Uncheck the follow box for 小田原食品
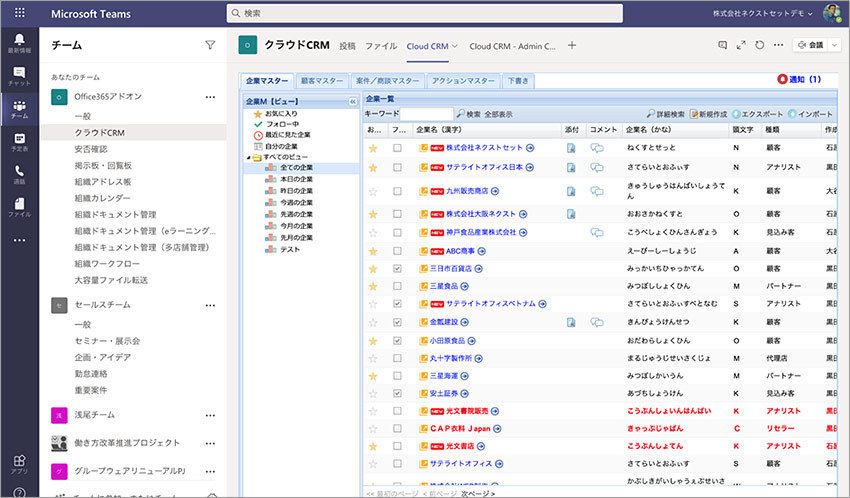Screen dimensions: 850x498 pos(397,341)
